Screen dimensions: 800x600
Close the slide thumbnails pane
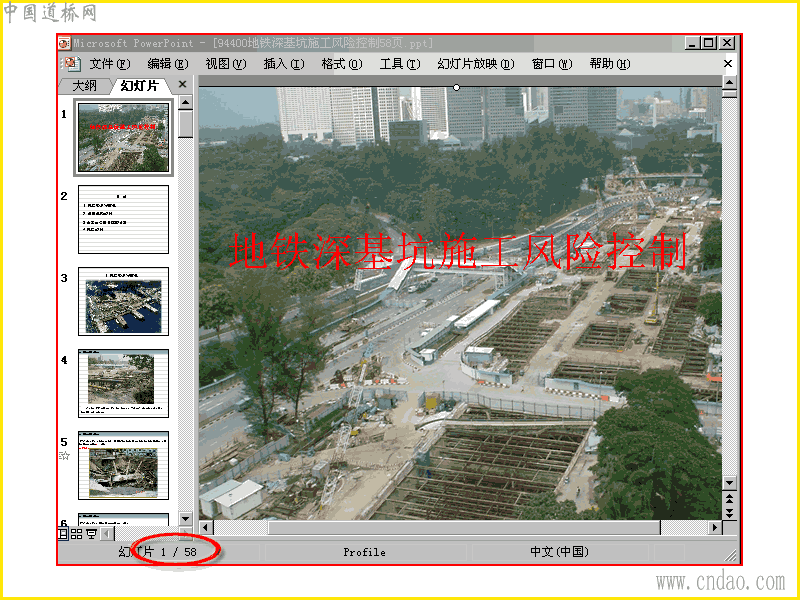pyautogui.click(x=182, y=84)
